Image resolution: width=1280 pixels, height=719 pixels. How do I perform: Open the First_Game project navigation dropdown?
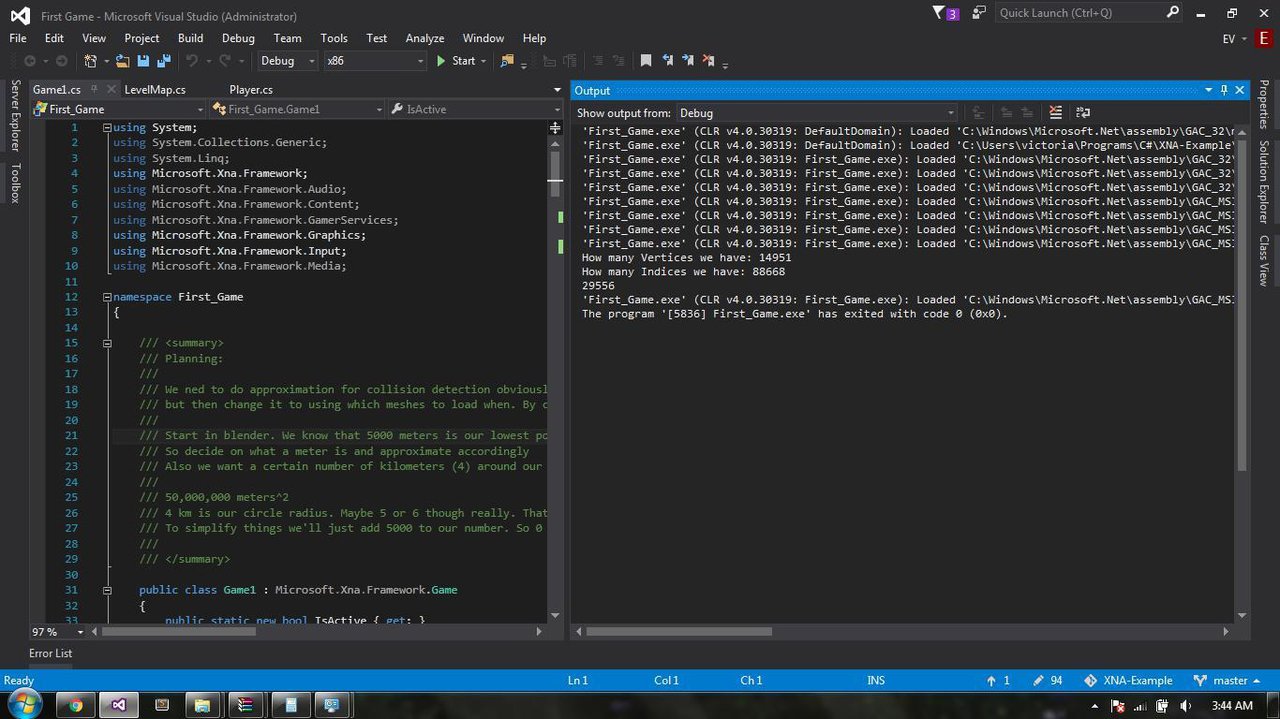(118, 109)
